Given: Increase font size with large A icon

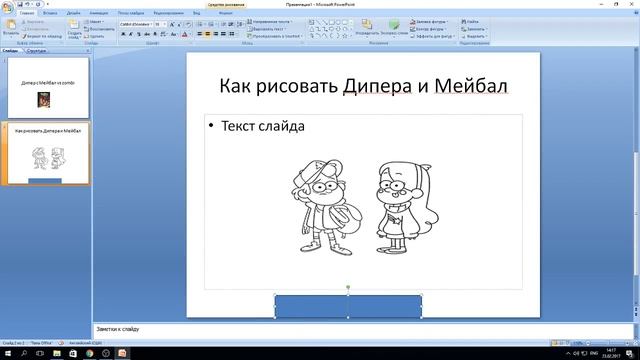Looking at the screenshot, I should click(x=172, y=24).
